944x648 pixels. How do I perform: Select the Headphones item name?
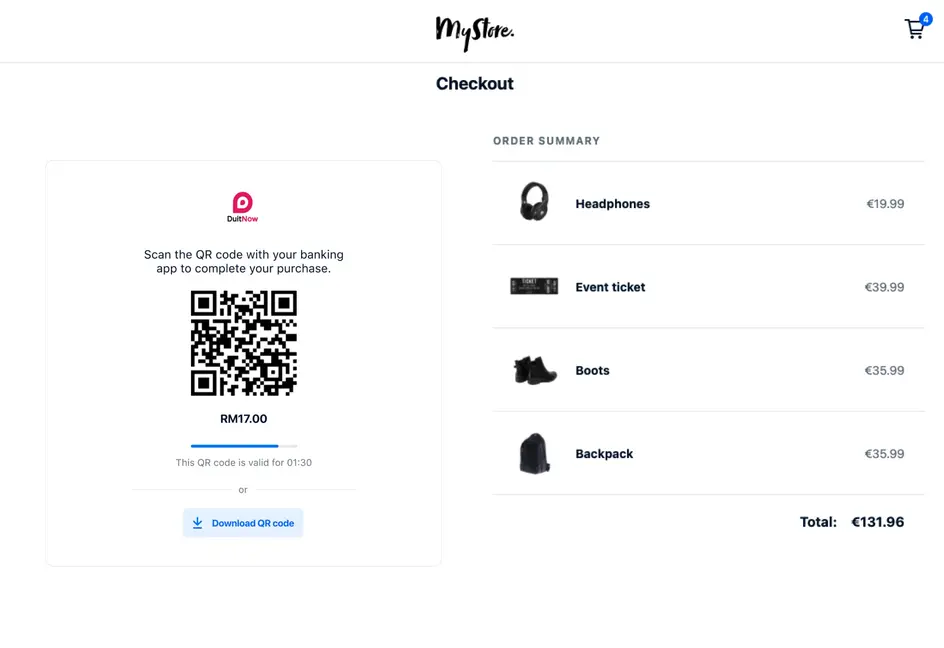[612, 203]
